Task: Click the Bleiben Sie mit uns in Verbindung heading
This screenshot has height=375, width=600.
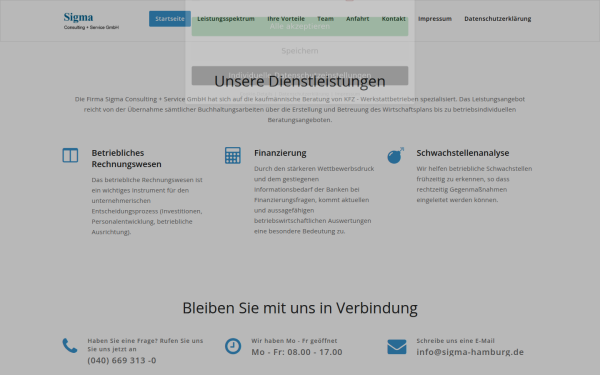Action: coord(300,308)
